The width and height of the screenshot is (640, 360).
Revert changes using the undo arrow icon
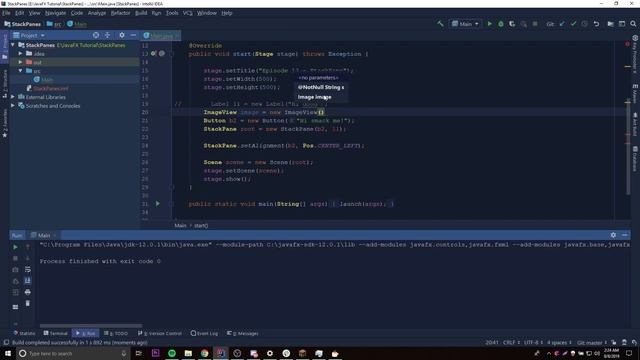click(596, 24)
